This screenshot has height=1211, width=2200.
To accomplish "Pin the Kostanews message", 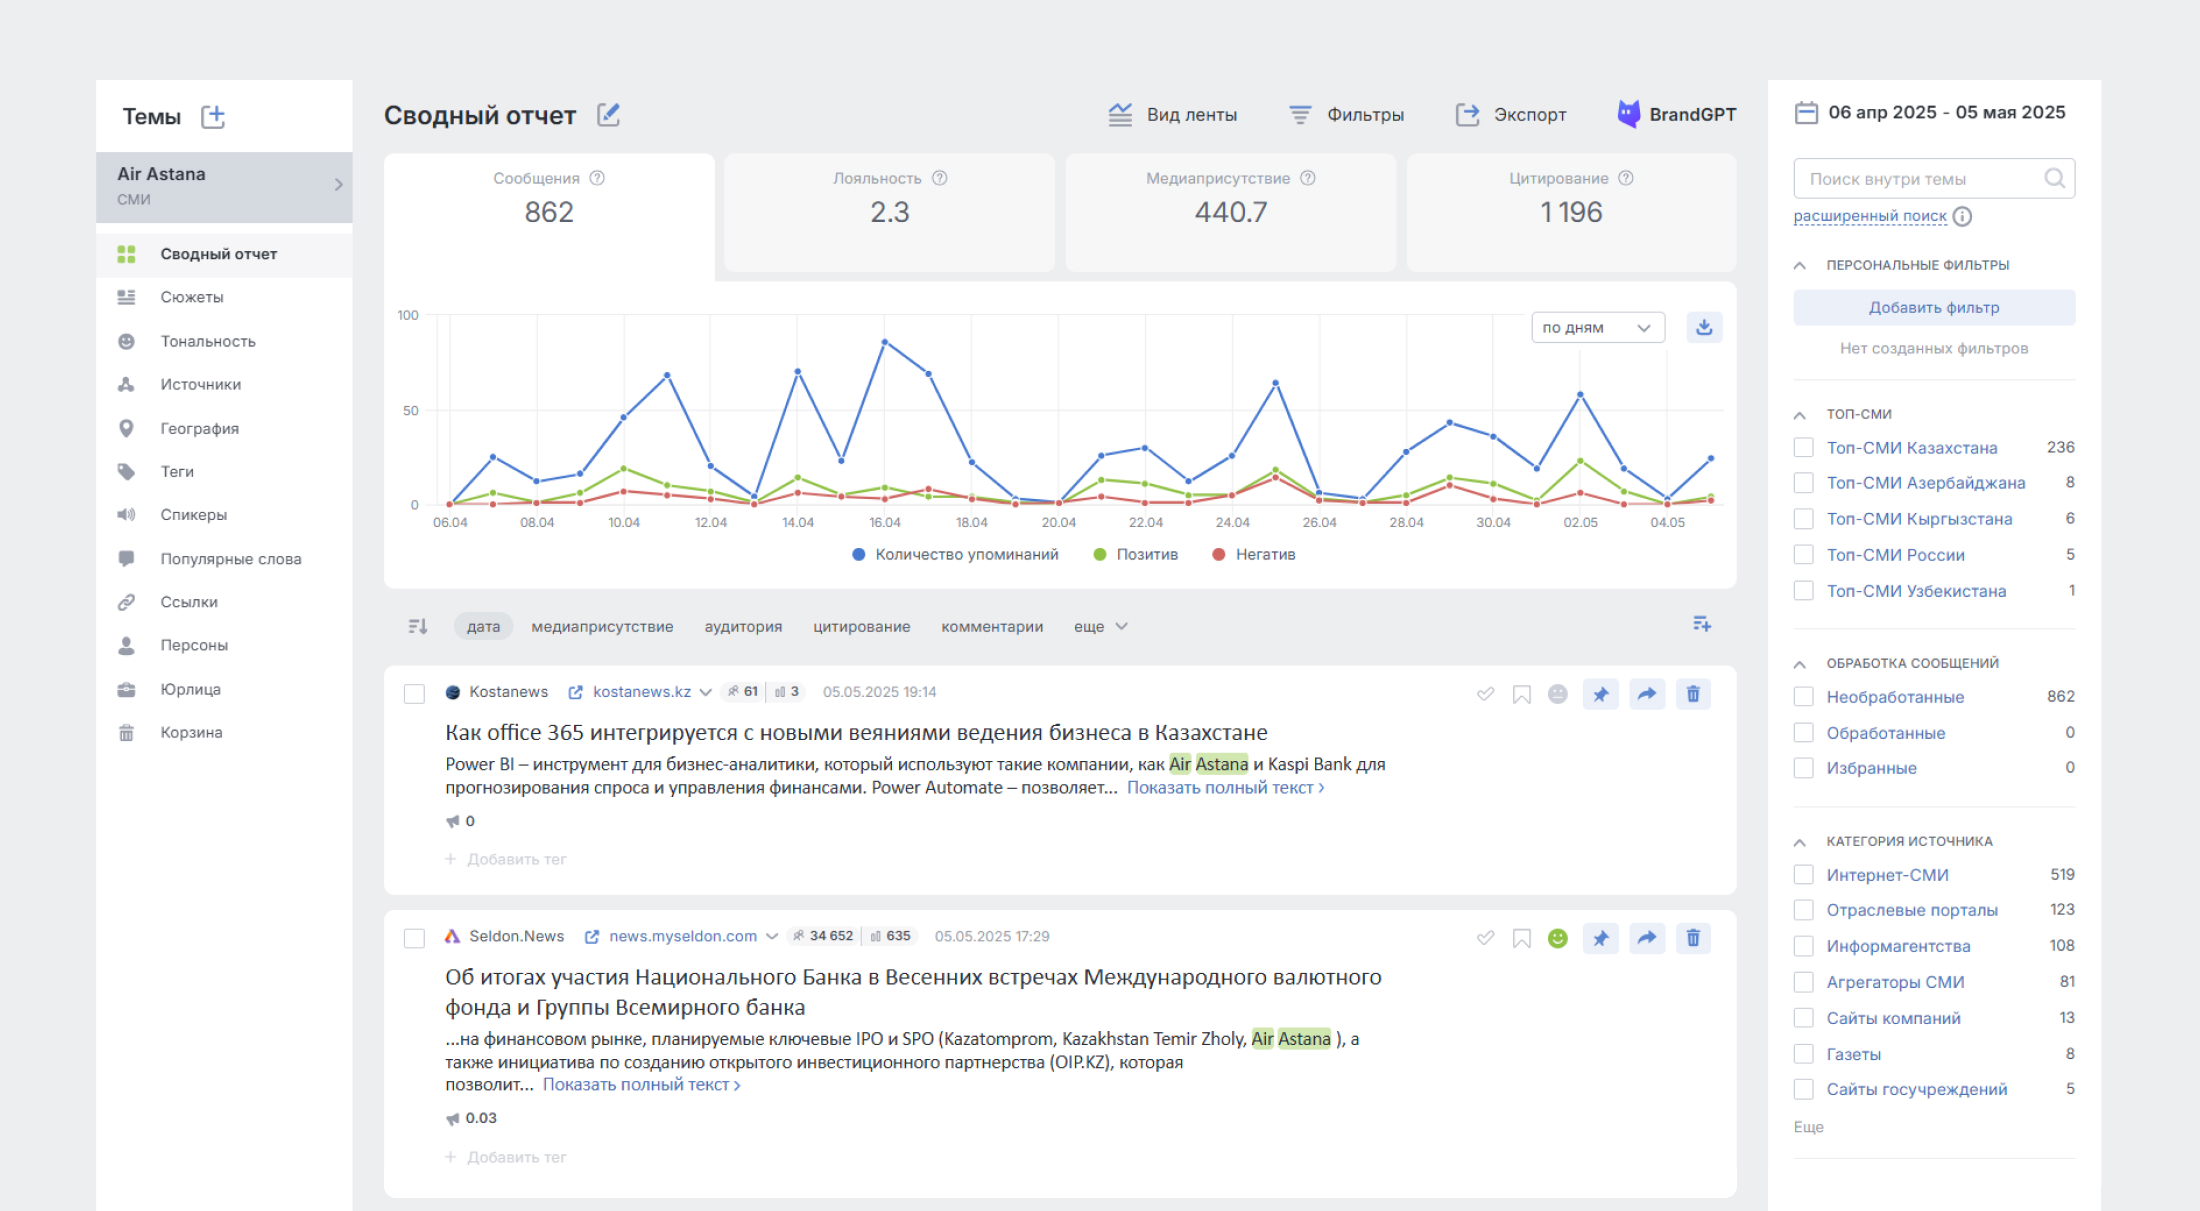I will 1600,693.
